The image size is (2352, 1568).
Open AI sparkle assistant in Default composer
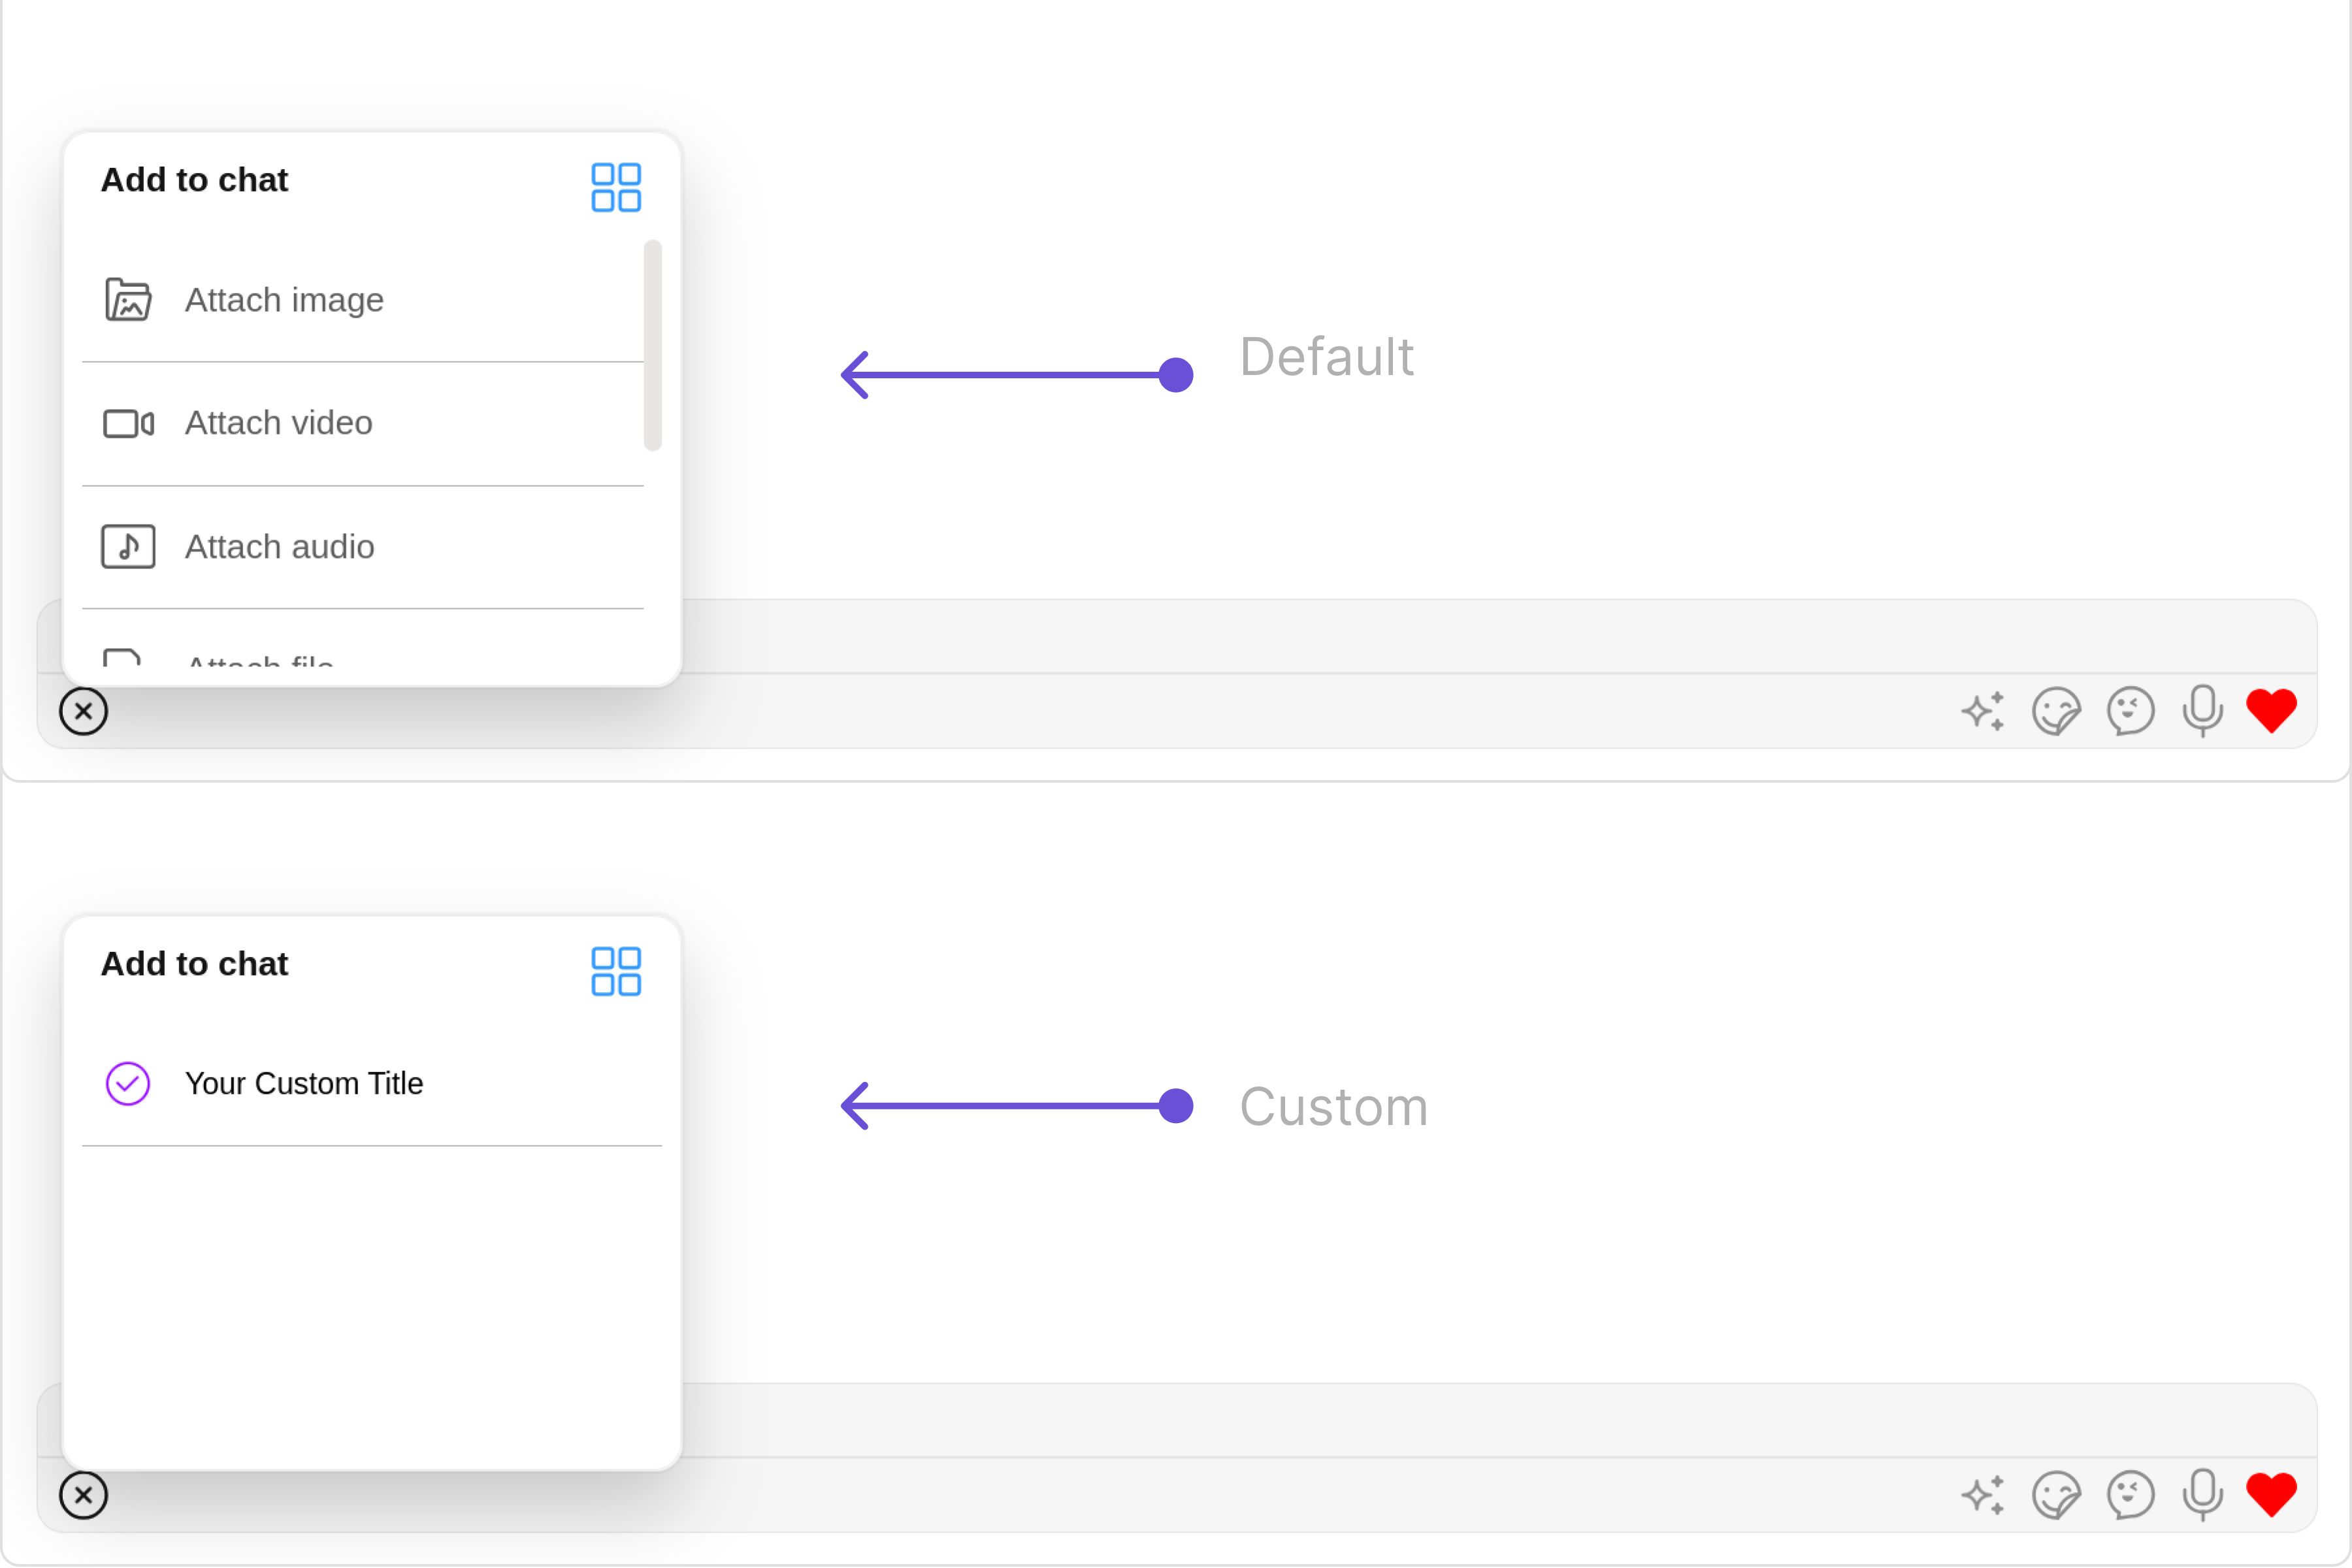pos(1983,712)
